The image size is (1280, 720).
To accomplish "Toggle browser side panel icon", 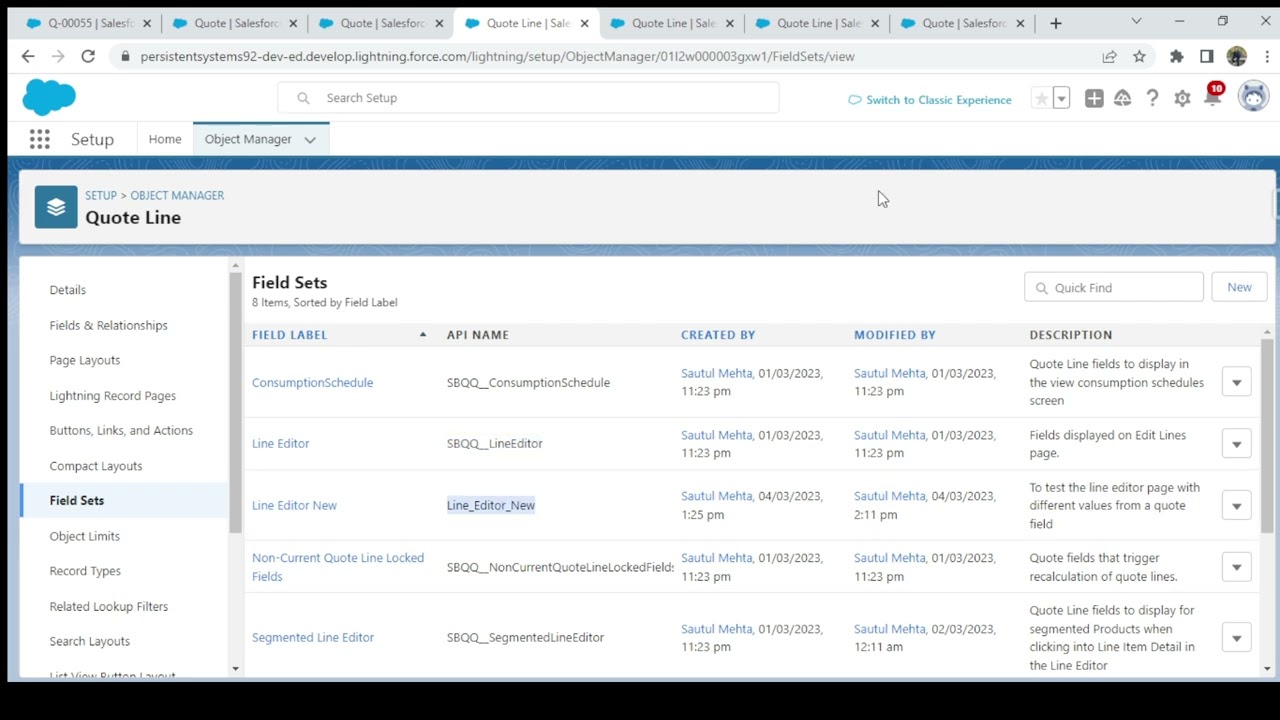I will 1207,57.
